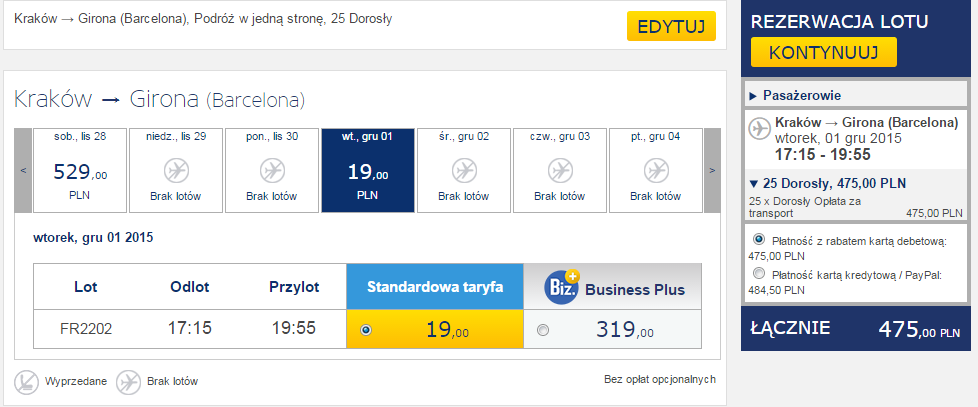Click the Biz Business Plus logo icon
Viewport: 978px width, 407px height.
point(562,287)
